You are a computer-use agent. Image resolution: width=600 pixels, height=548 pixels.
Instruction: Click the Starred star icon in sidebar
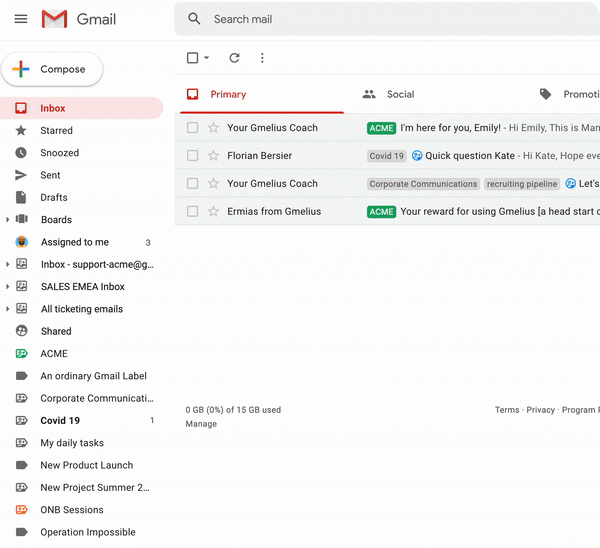pos(21,130)
